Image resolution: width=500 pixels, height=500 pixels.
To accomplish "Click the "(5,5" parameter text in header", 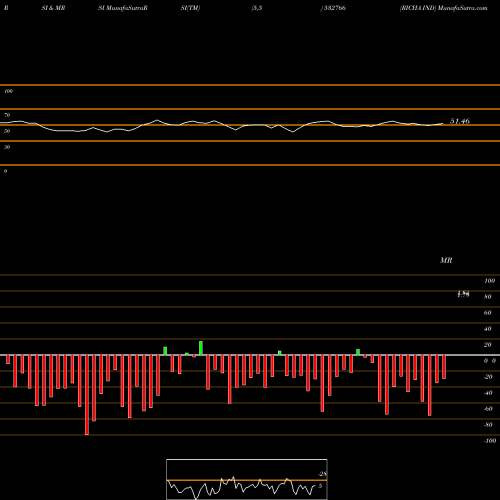I will (257, 8).
